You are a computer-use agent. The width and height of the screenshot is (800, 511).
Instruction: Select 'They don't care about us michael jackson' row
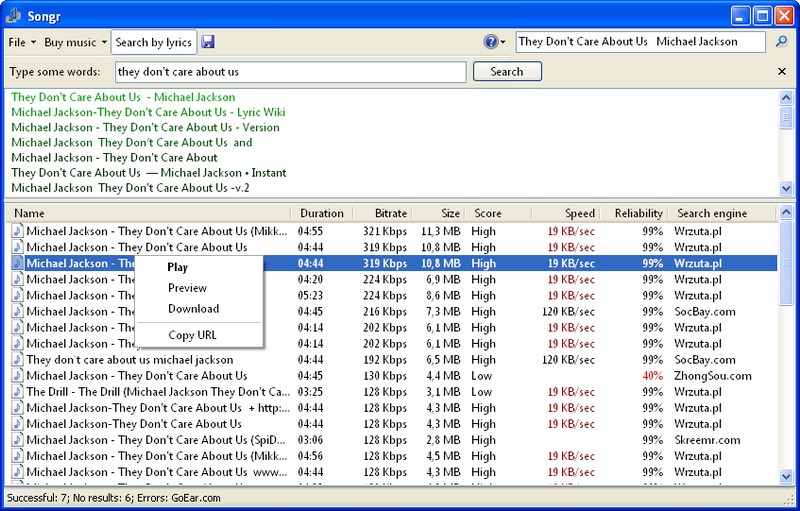pos(391,360)
